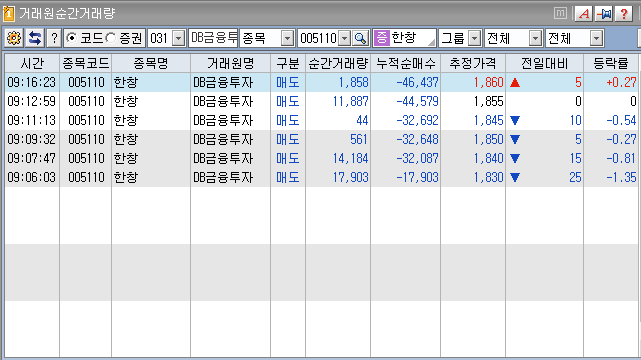Click the change rate -1.35
Image resolution: width=641 pixels, height=360 pixels.
pos(621,177)
